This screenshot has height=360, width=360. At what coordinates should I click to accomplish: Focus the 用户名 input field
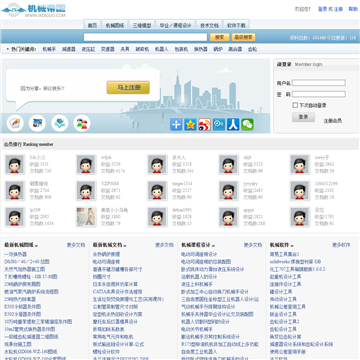319,83
